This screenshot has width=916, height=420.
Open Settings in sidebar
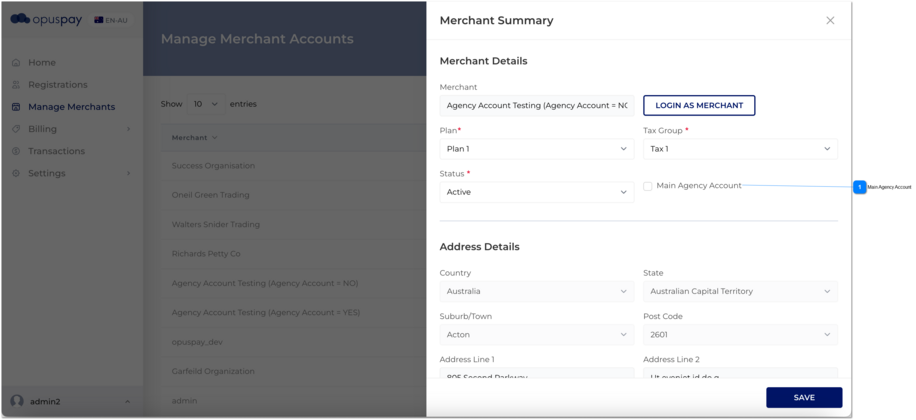pos(47,173)
